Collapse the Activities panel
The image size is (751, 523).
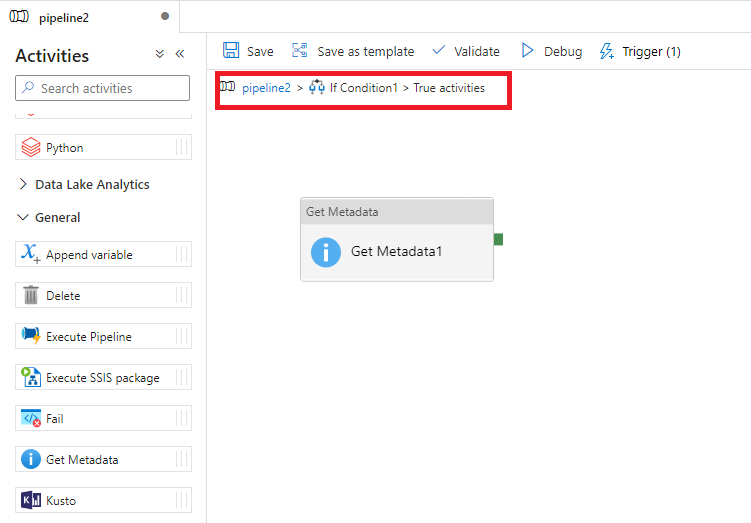point(180,54)
